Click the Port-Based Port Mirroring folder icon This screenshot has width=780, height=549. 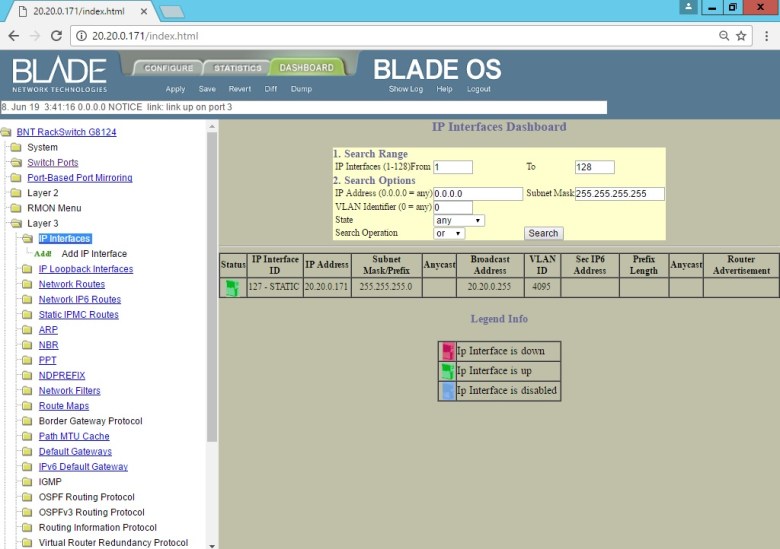click(16, 178)
